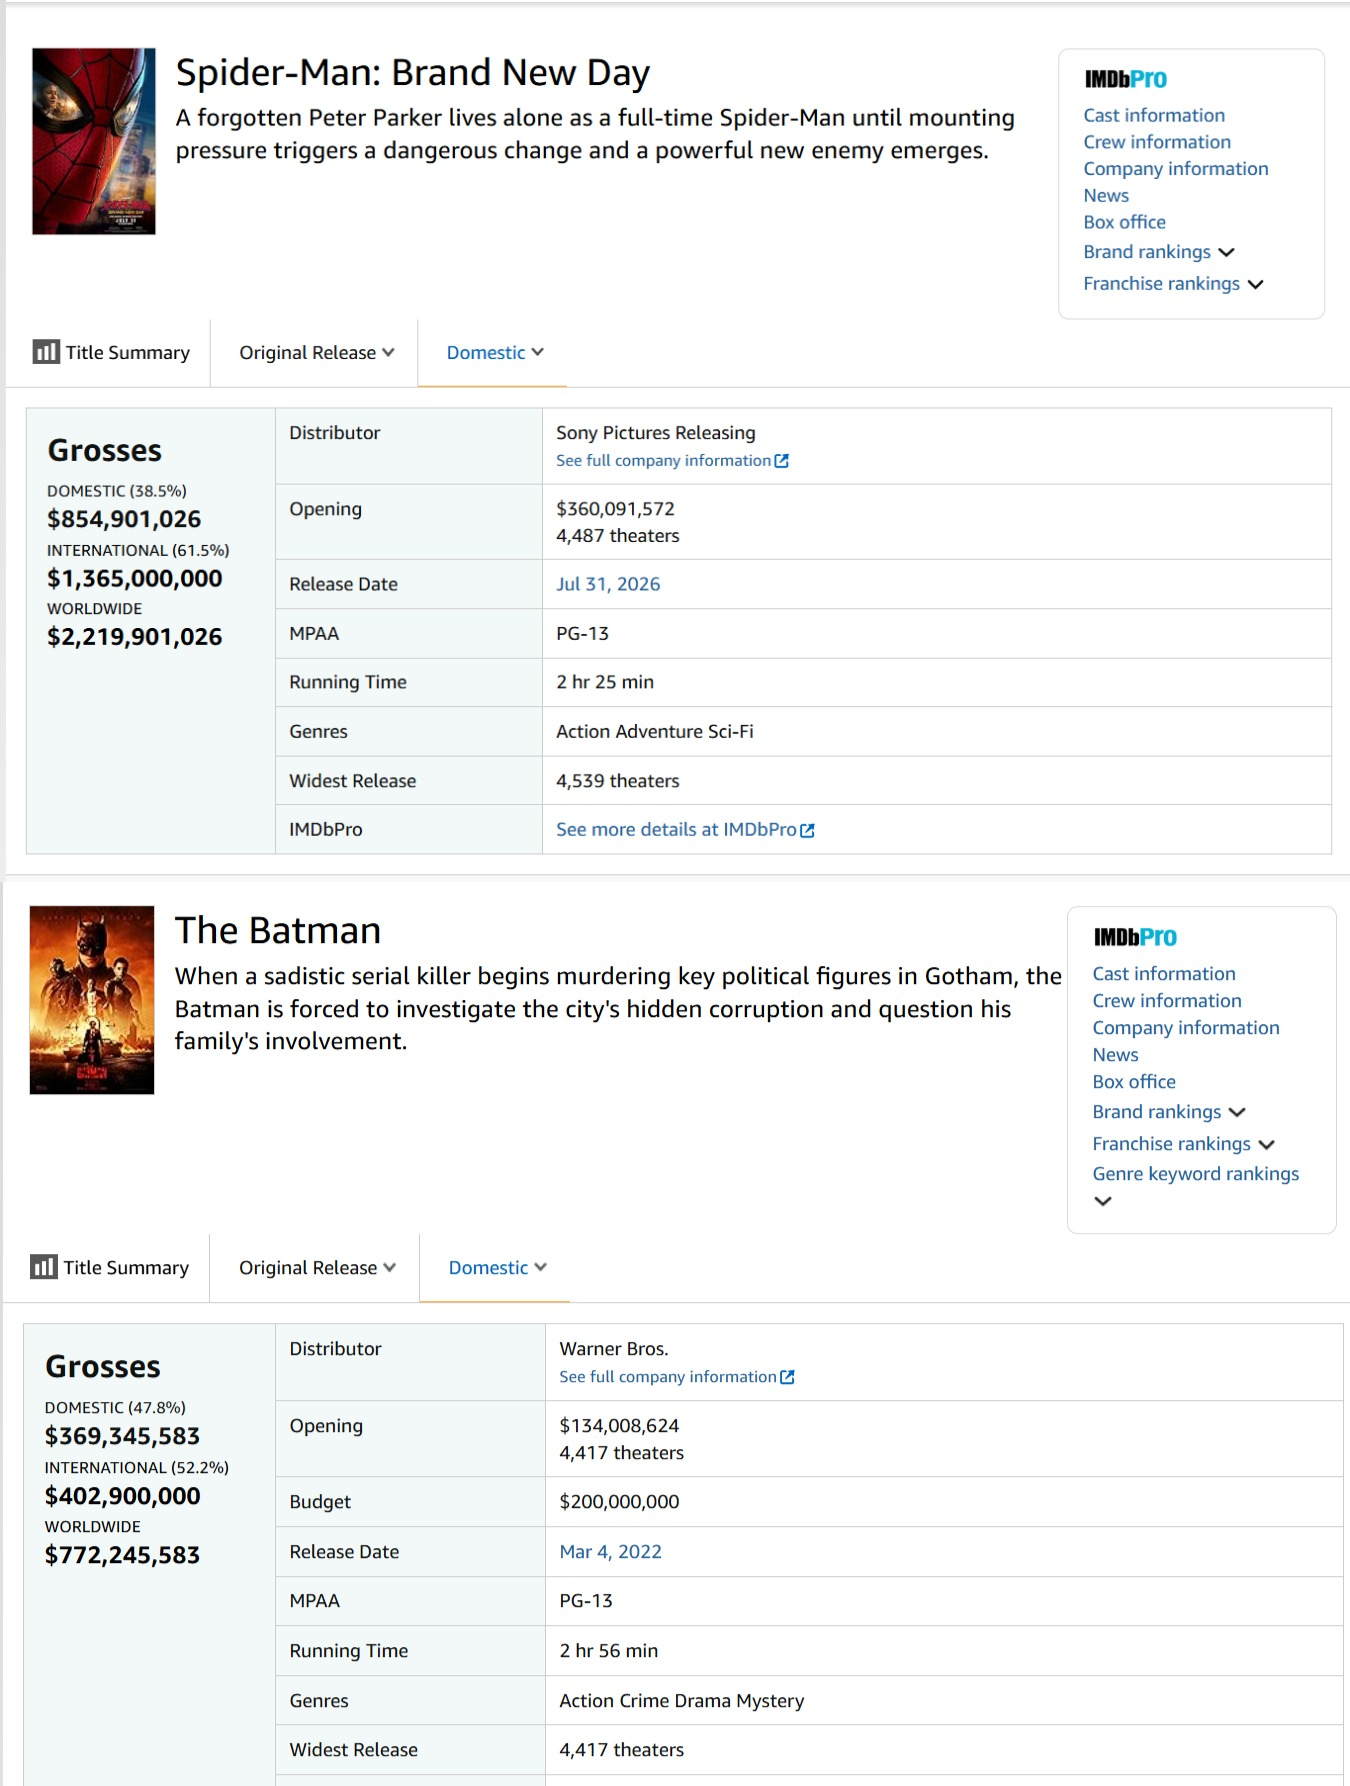Click the '2 hr 56 min' running time
This screenshot has height=1786, width=1350.
[x=609, y=1651]
